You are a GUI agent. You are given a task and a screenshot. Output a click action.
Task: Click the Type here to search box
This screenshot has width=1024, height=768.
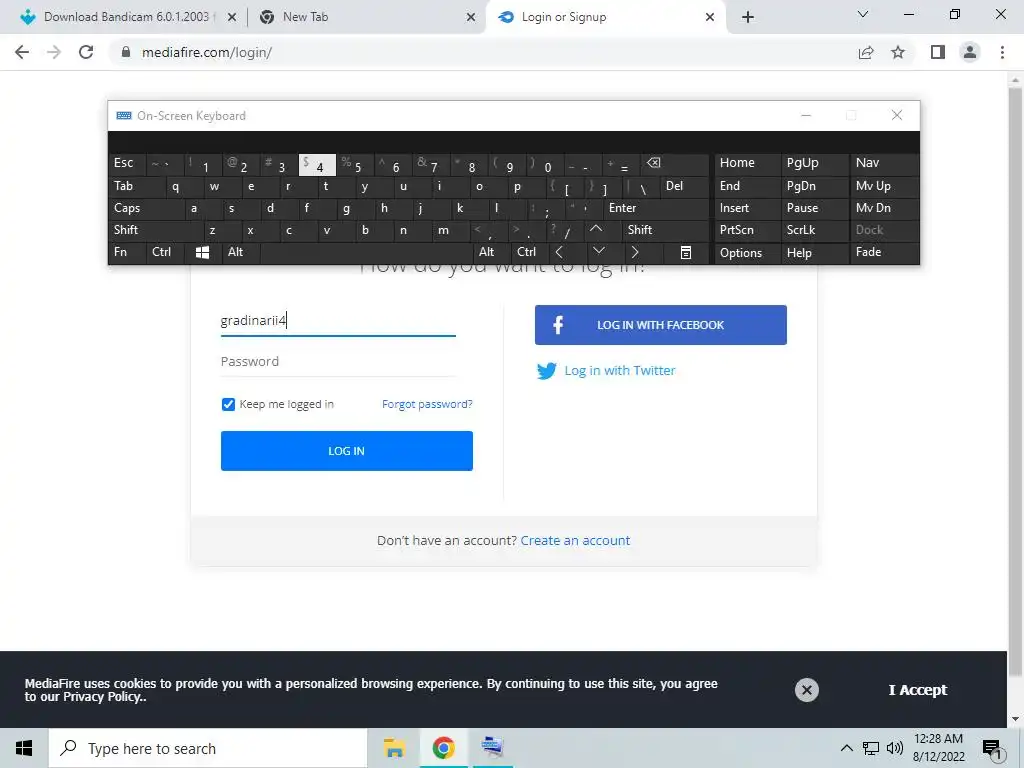208,748
